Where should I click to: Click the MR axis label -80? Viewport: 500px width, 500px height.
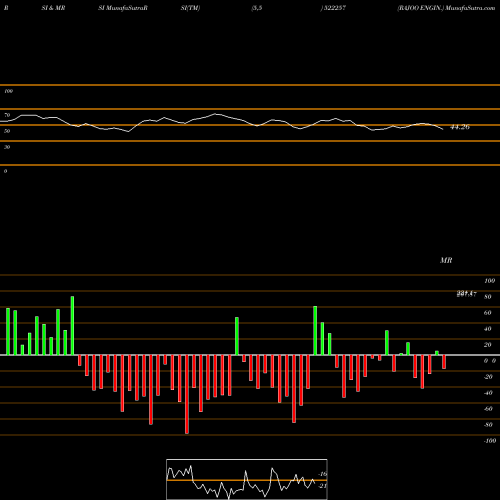488,425
